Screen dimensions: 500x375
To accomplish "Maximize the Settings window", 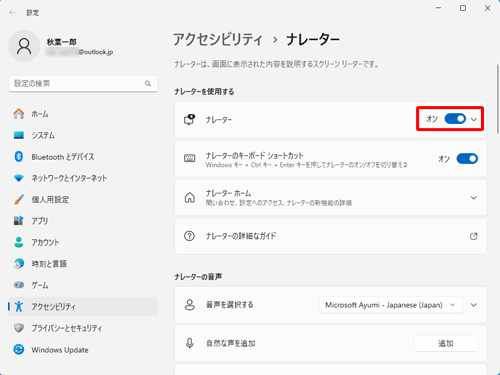I will coord(463,8).
